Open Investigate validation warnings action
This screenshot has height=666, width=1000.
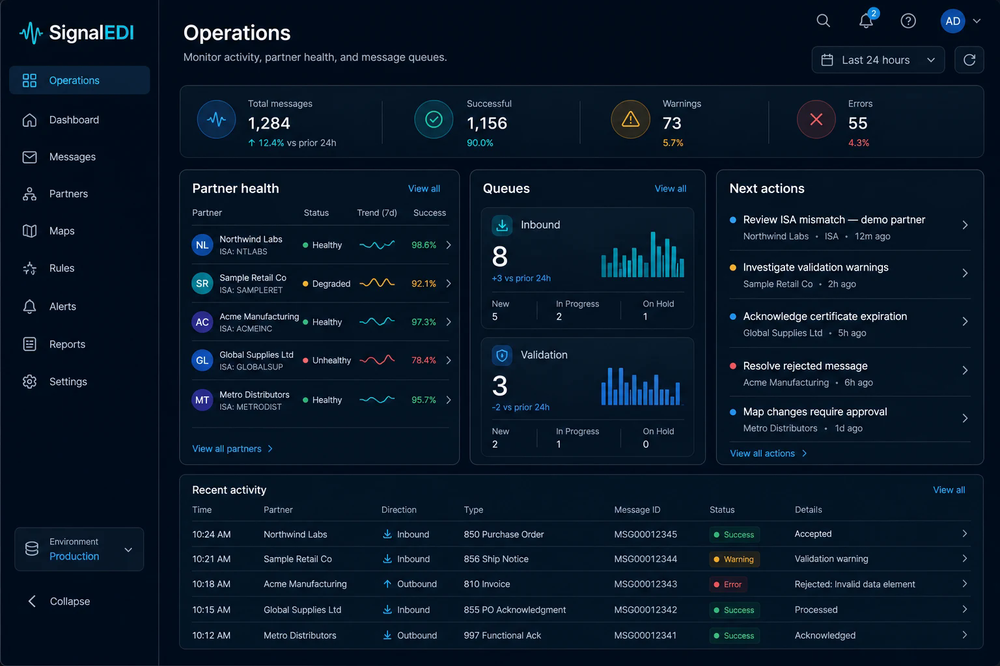click(x=849, y=275)
